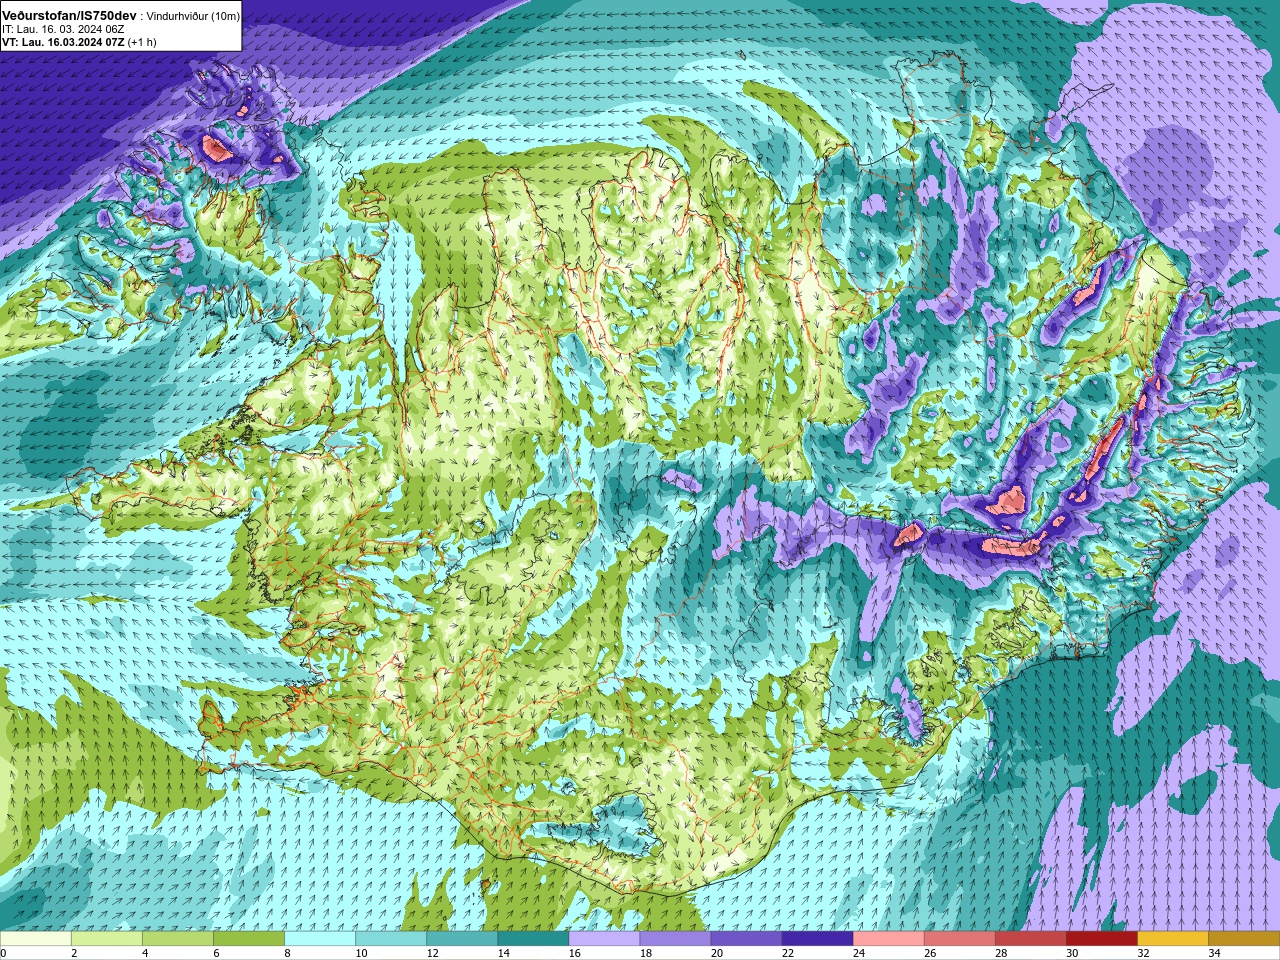
Task: Click the legend scale value "24"
Action: (x=858, y=953)
